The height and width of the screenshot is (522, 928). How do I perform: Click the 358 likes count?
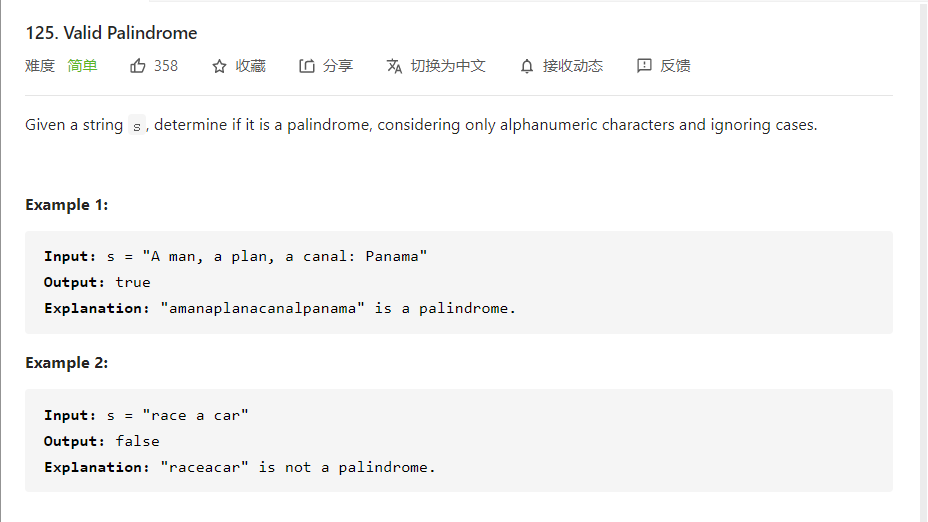pyautogui.click(x=166, y=66)
